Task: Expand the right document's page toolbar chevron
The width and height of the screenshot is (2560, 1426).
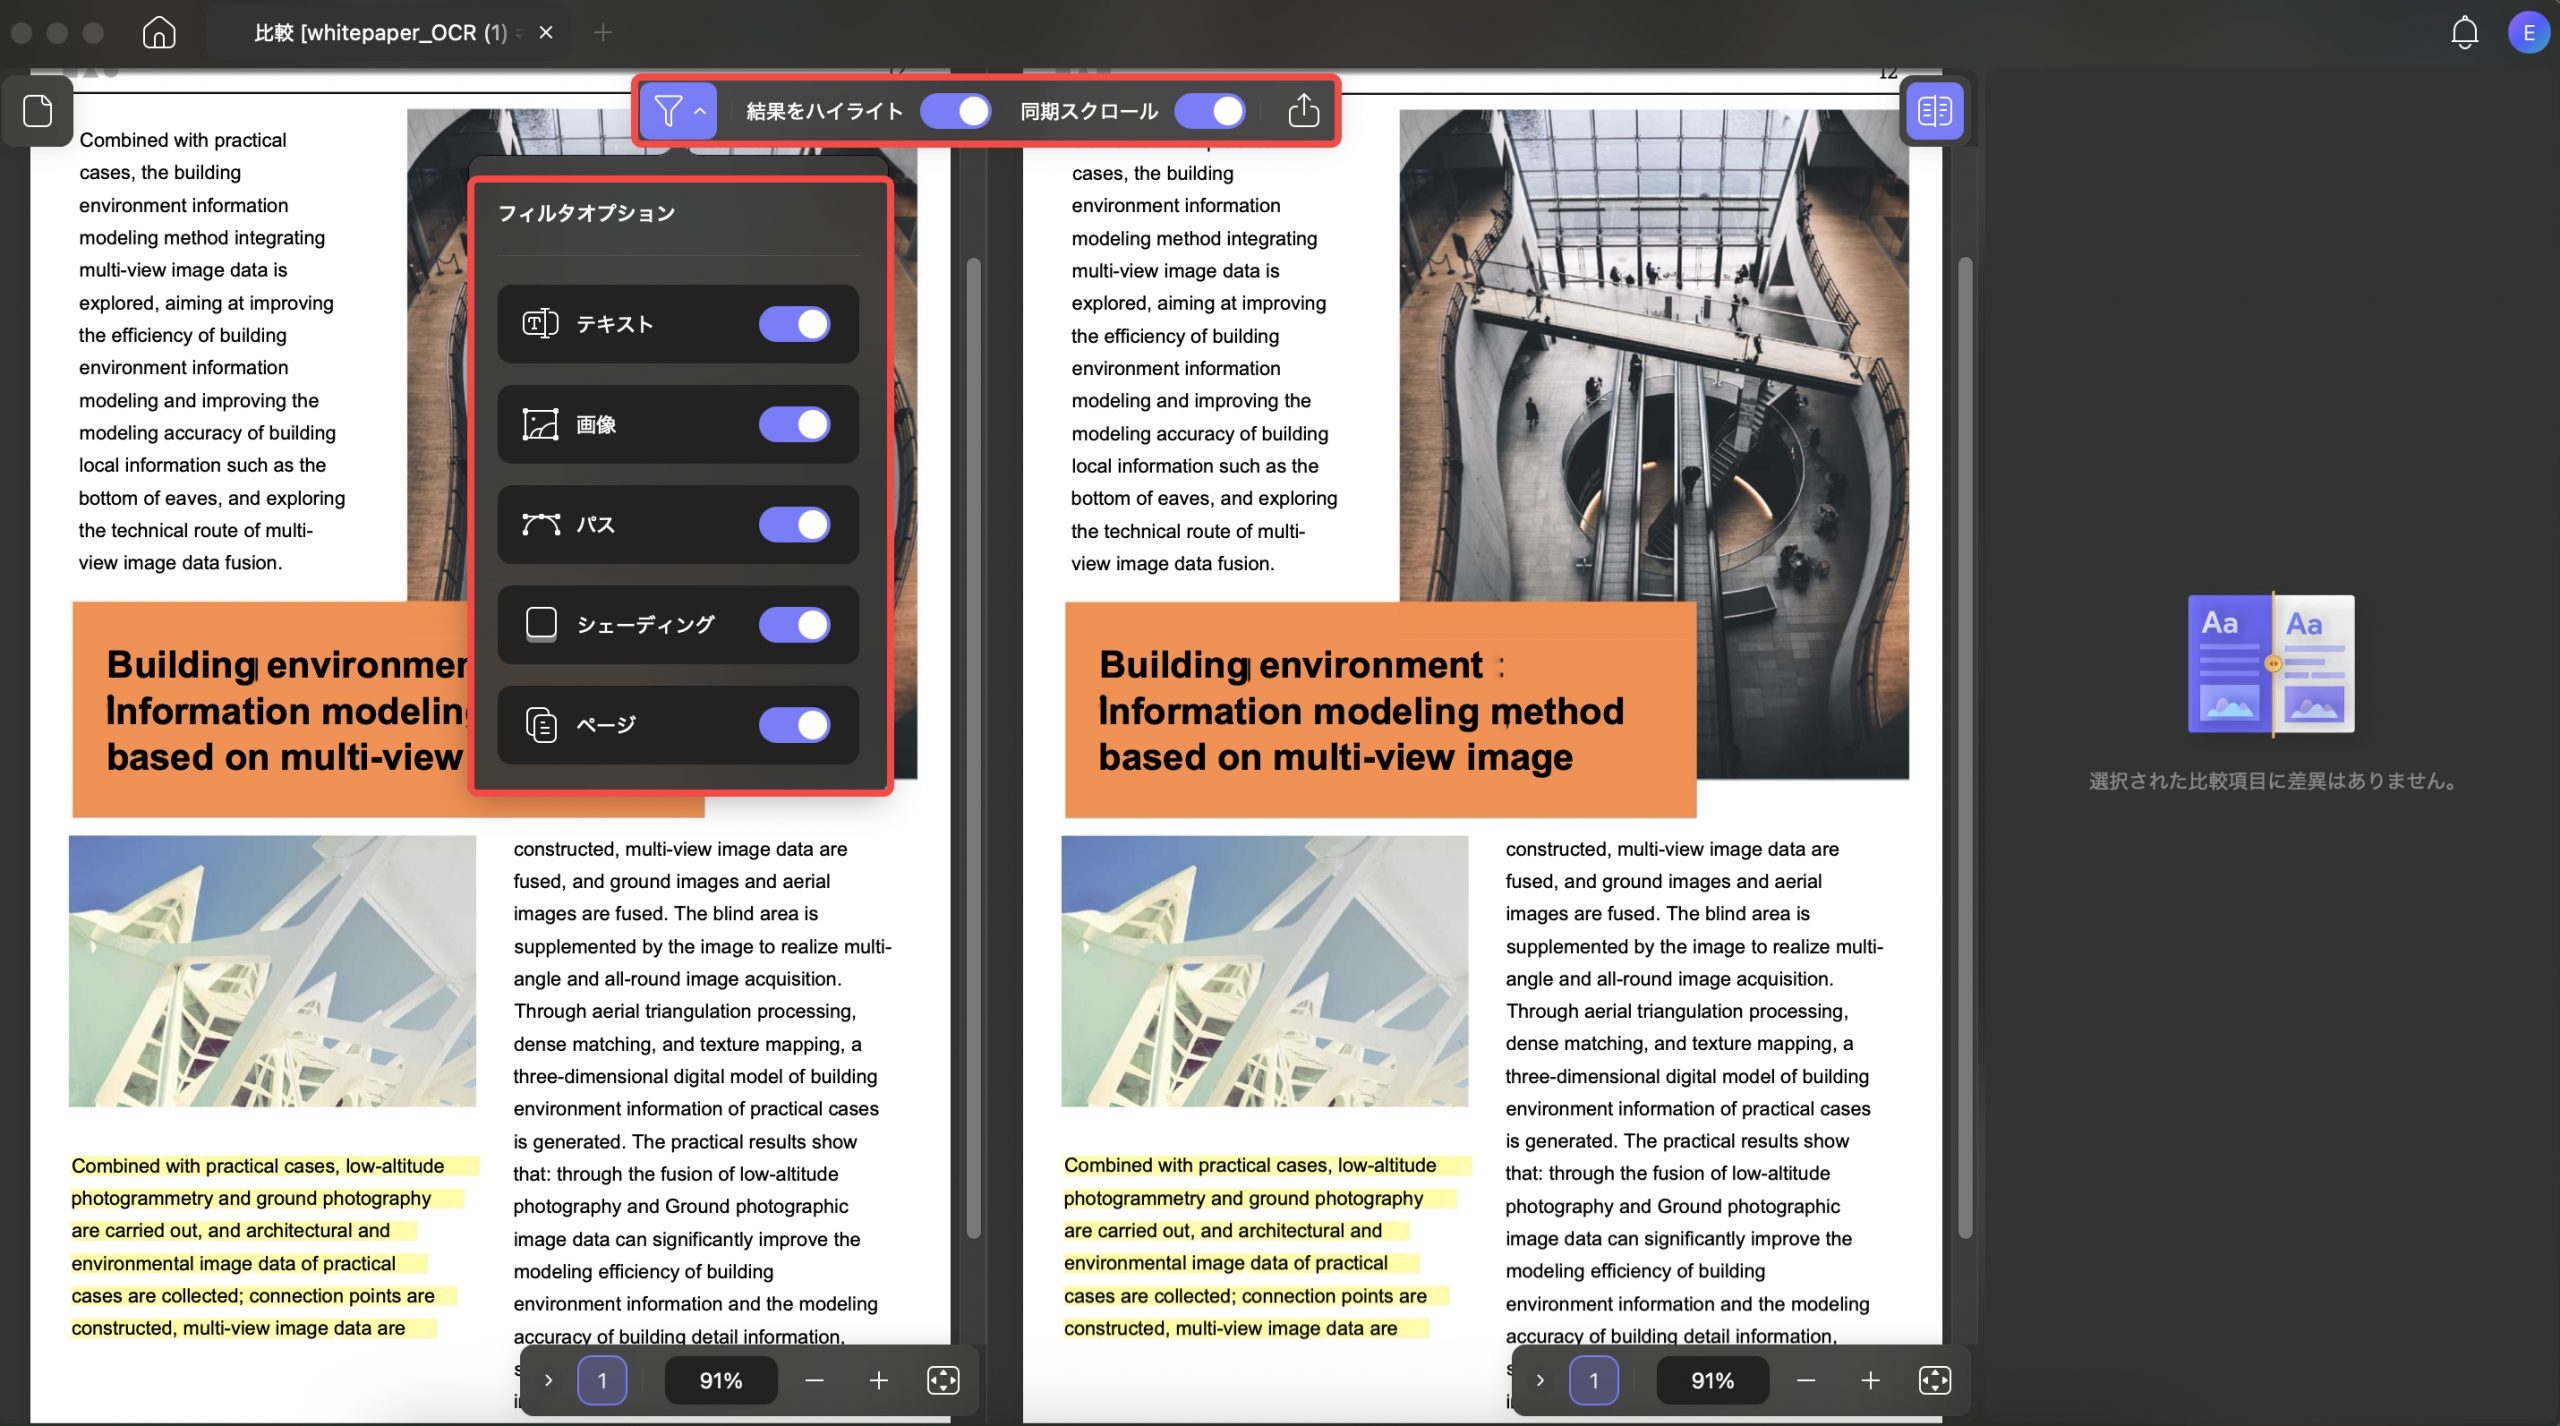Action: pos(1540,1381)
